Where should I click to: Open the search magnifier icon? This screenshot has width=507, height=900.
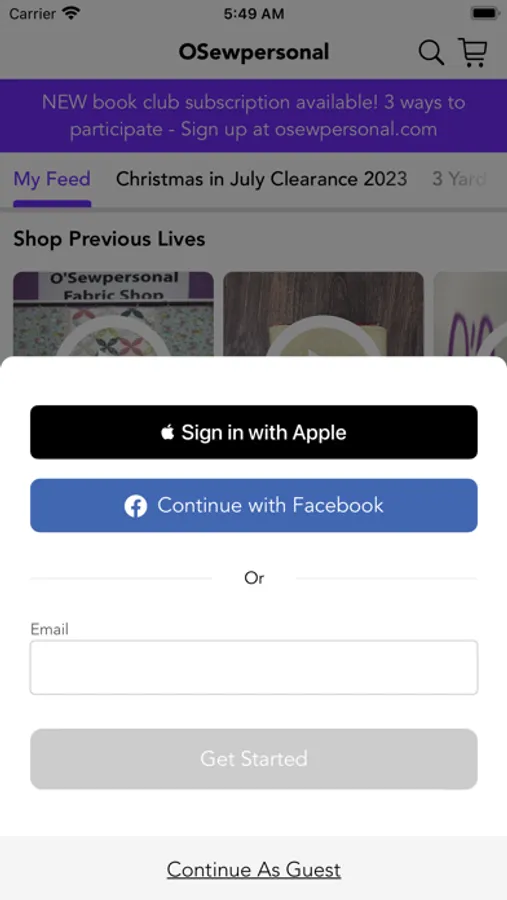coord(431,53)
